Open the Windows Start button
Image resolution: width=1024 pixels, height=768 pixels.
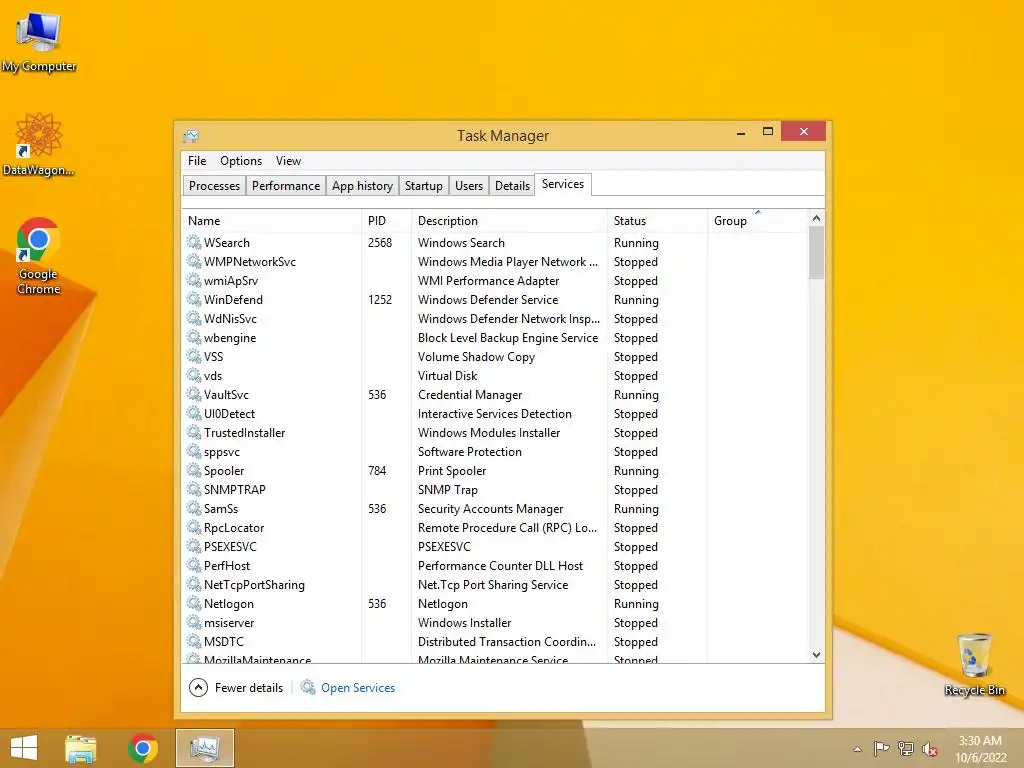[24, 748]
